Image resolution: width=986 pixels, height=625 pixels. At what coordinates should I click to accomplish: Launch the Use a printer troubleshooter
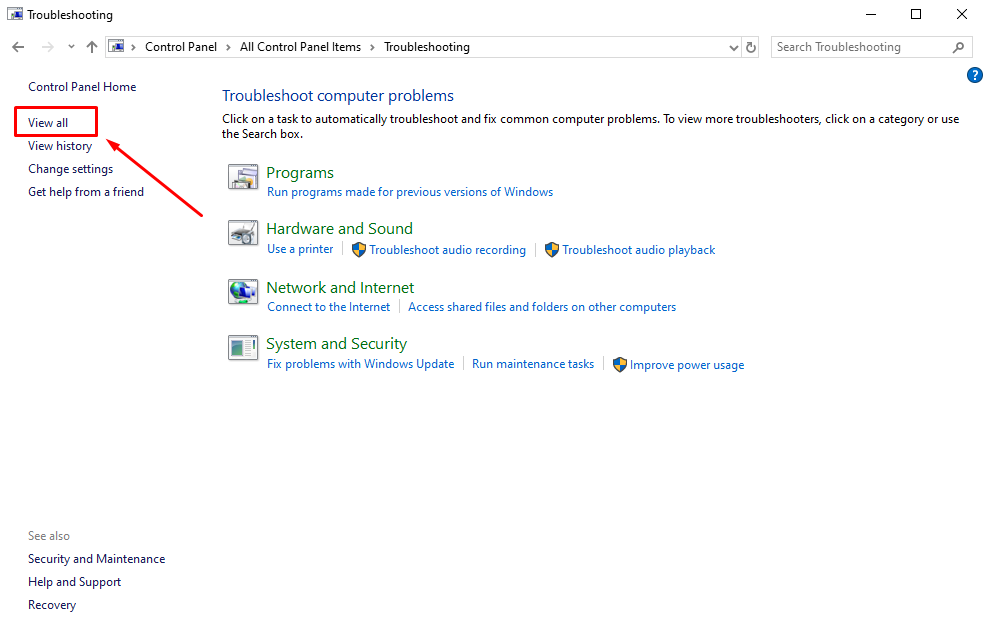click(300, 249)
